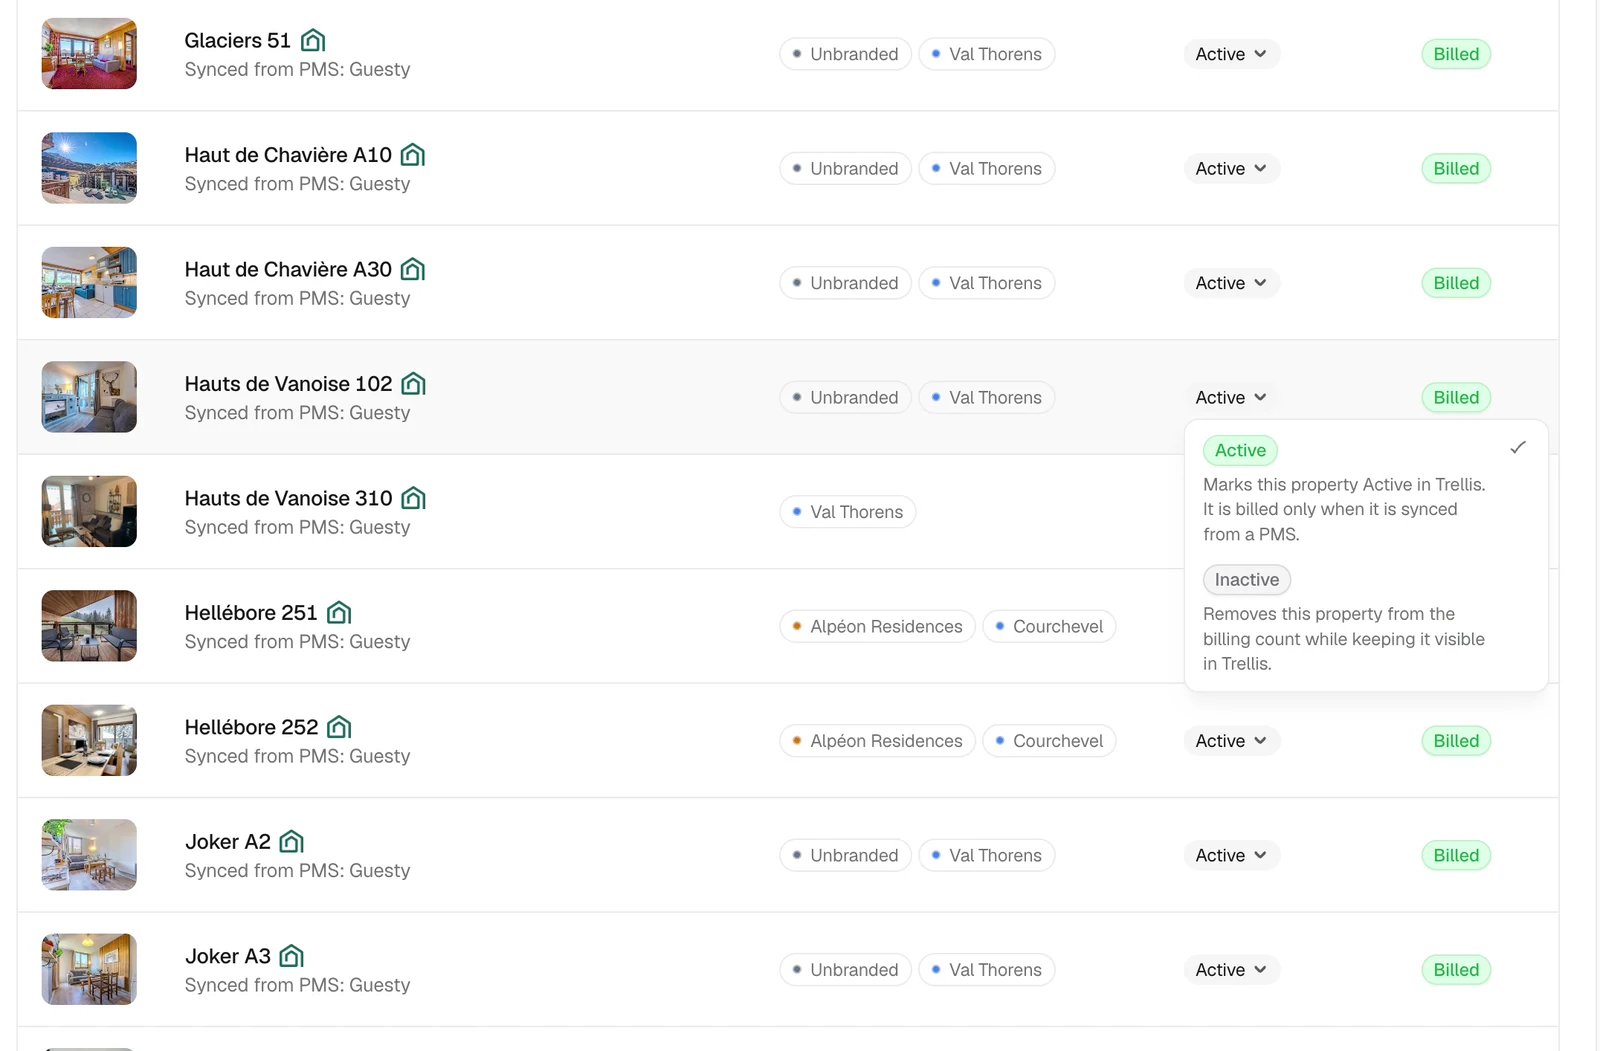Click the Billed badge for Hellébore 252

[1456, 741]
